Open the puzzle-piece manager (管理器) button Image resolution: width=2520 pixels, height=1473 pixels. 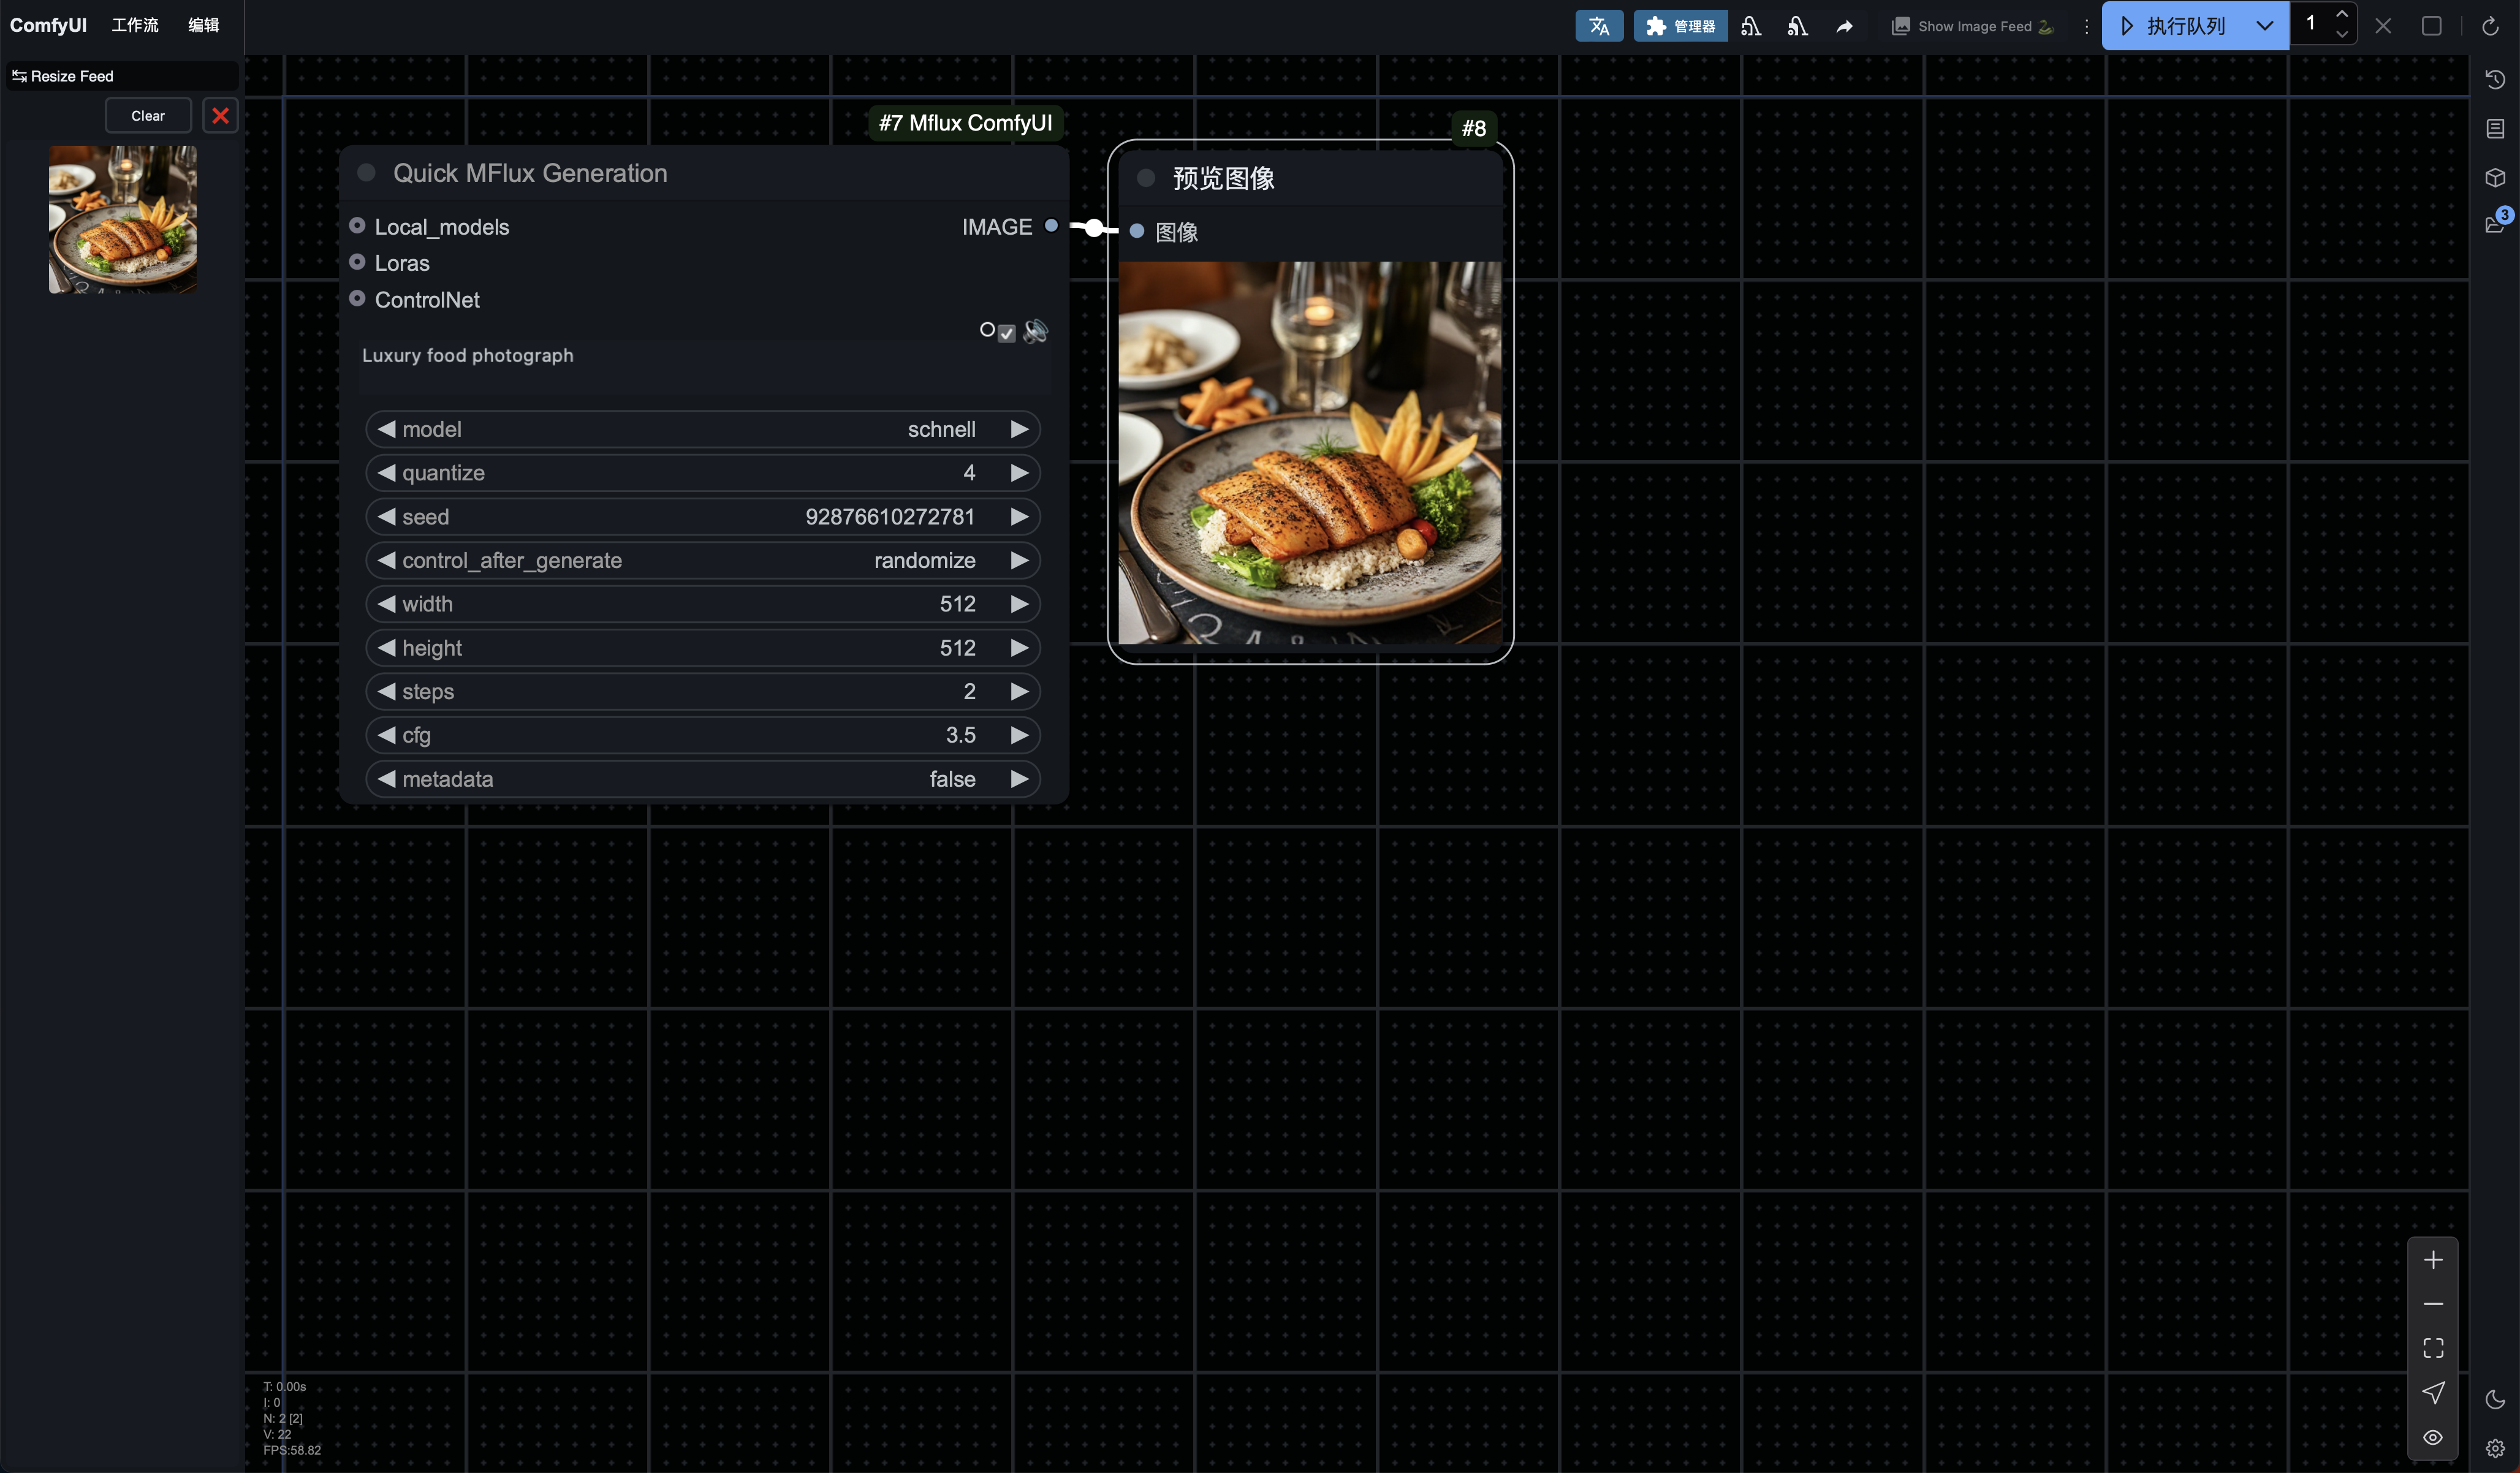pos(1680,26)
